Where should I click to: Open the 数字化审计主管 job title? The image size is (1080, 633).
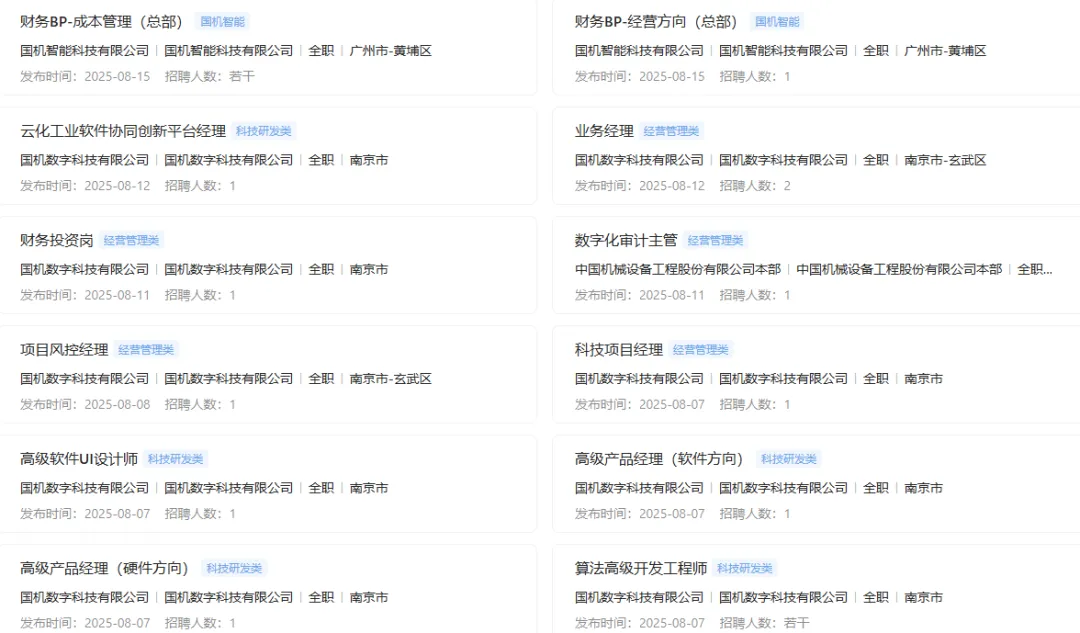[x=626, y=240]
